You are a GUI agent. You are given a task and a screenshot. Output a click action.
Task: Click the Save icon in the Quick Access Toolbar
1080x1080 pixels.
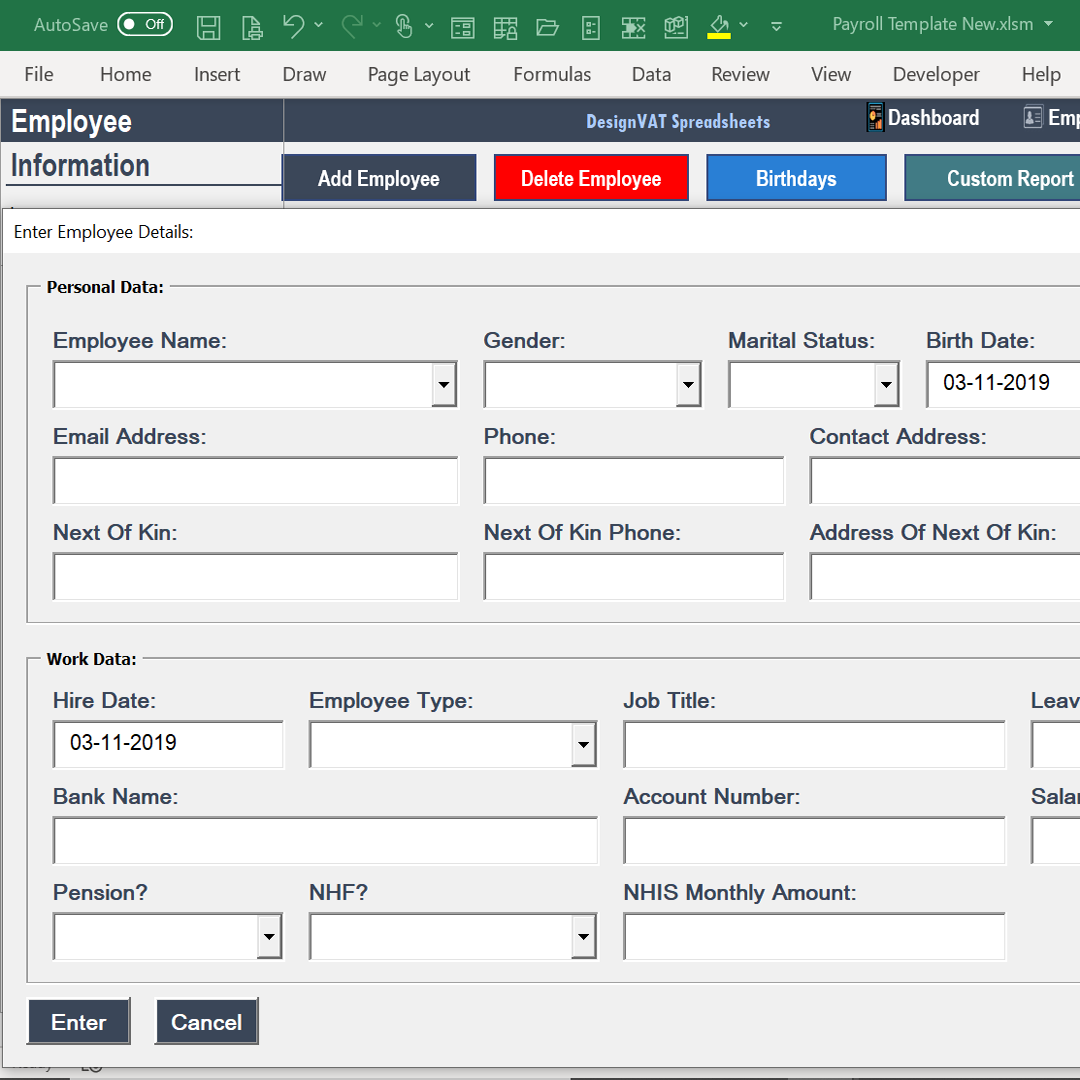(x=209, y=27)
